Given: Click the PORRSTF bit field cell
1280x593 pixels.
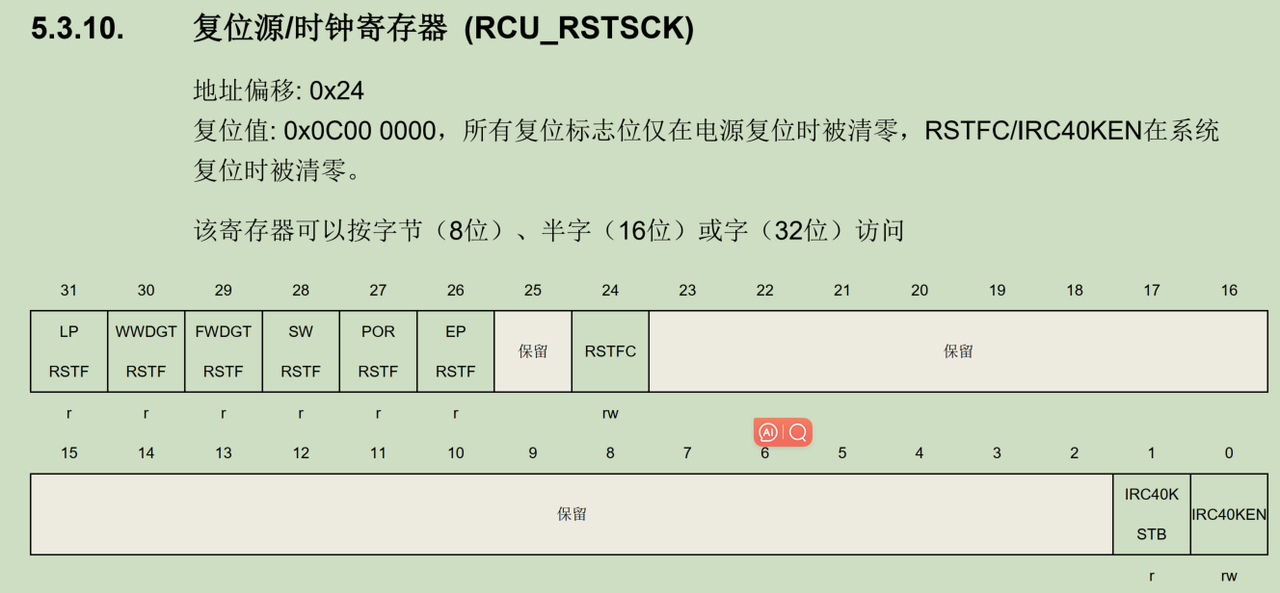Looking at the screenshot, I should click(378, 351).
